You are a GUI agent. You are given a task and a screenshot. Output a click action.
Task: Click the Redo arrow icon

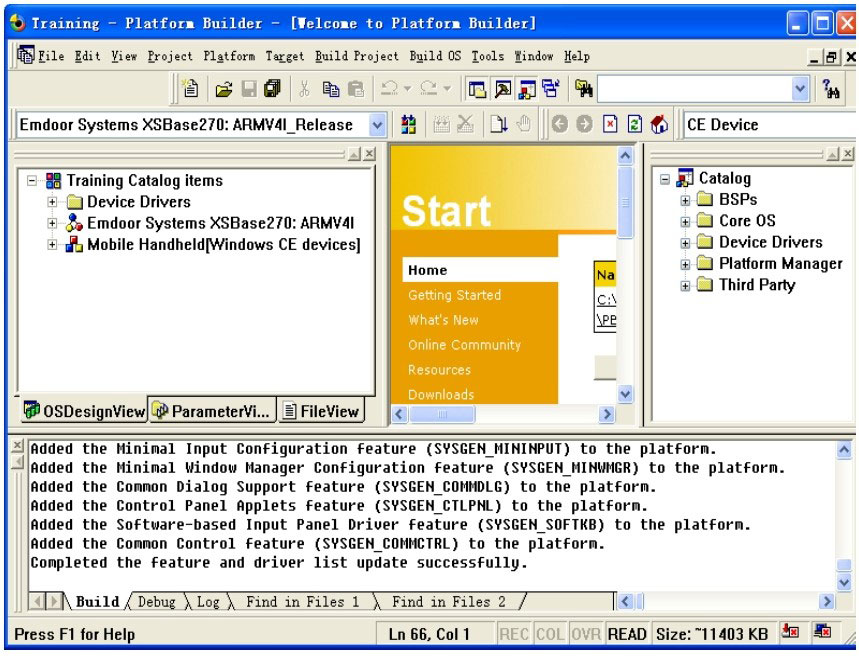(x=428, y=88)
